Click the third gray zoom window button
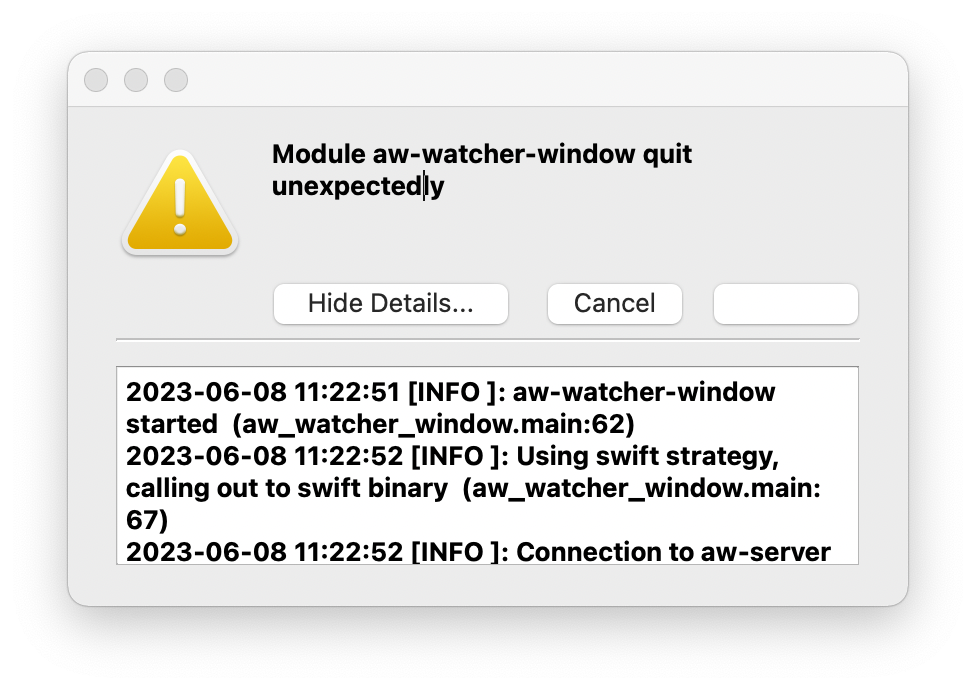 [x=176, y=80]
